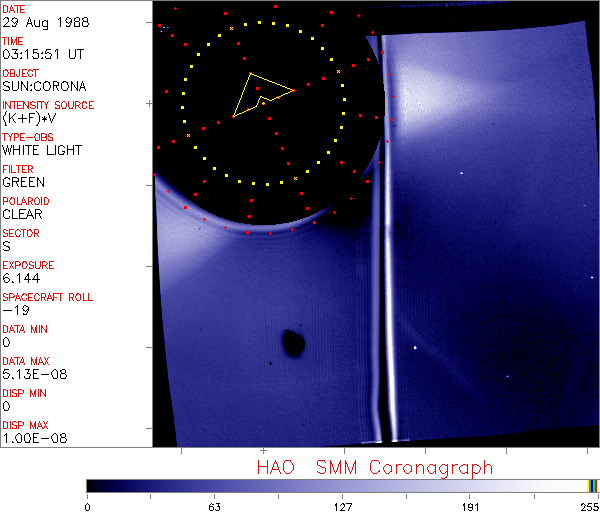Select the exposure value "6.144"
Image resolution: width=600 pixels, height=512 pixels.
[x=21, y=278]
